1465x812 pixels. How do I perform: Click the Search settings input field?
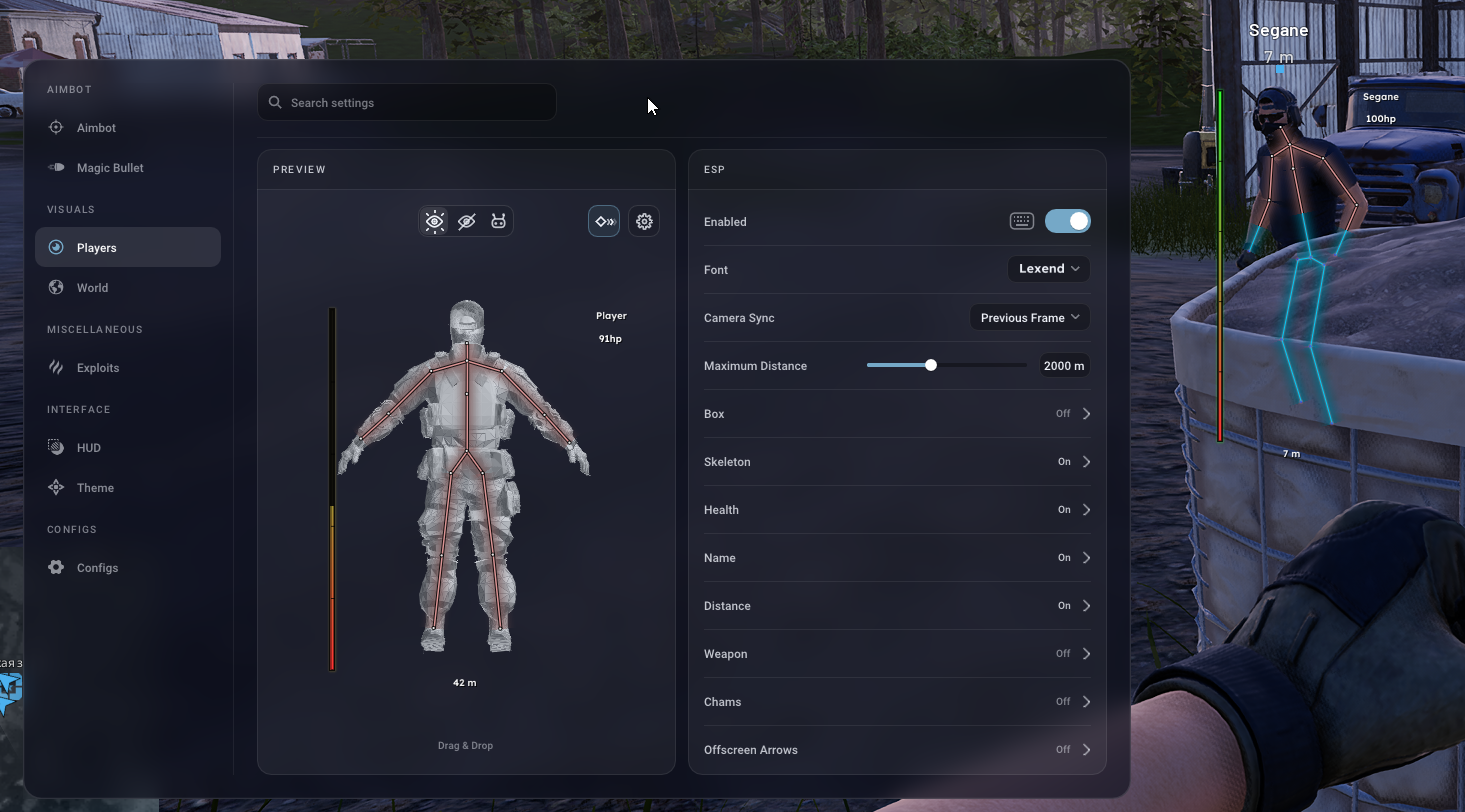pos(407,102)
